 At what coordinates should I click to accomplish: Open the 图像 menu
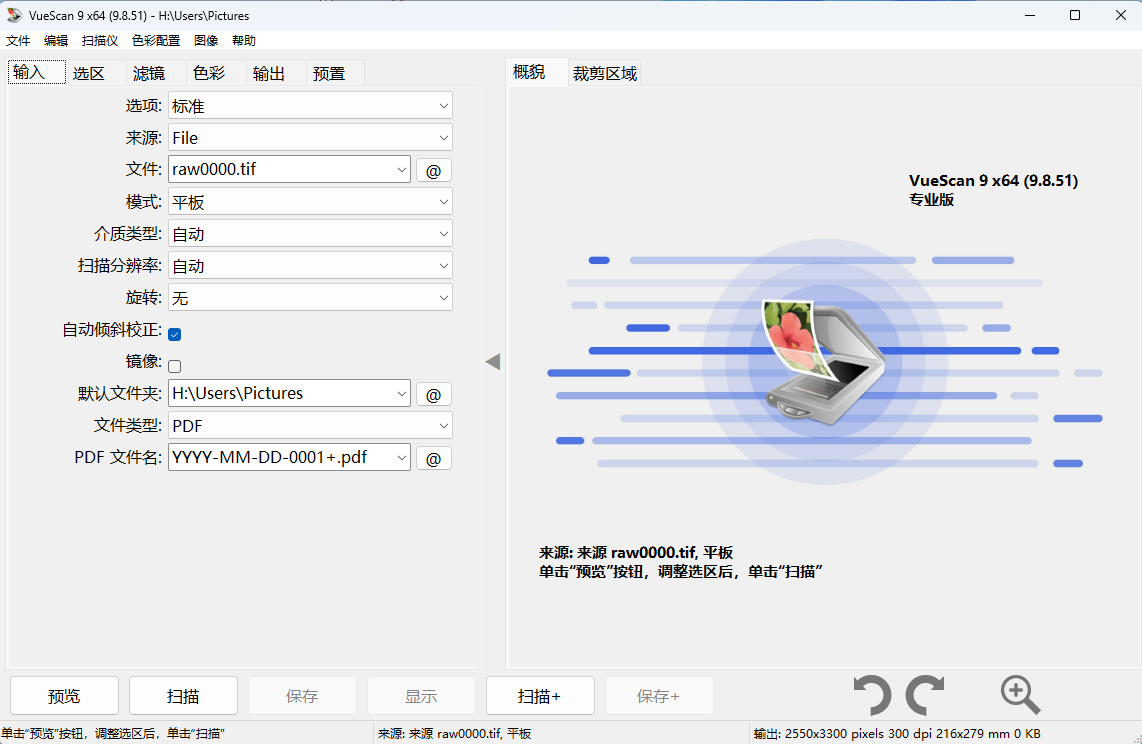click(206, 41)
